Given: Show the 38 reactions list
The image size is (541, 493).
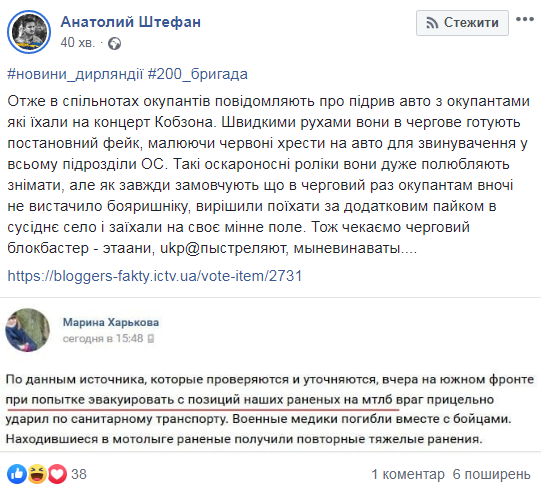Looking at the screenshot, I should 79,474.
